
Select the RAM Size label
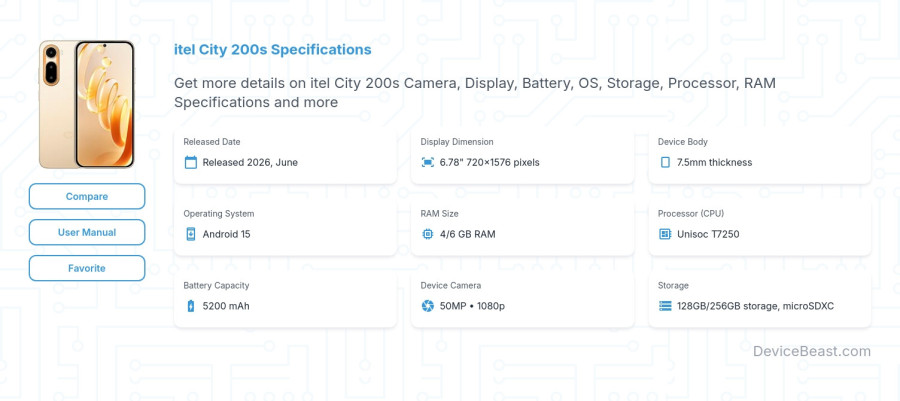440,213
